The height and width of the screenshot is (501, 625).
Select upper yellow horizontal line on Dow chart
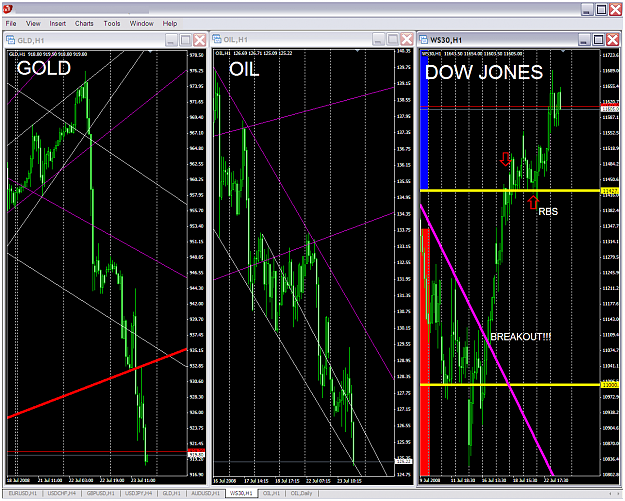(x=510, y=191)
